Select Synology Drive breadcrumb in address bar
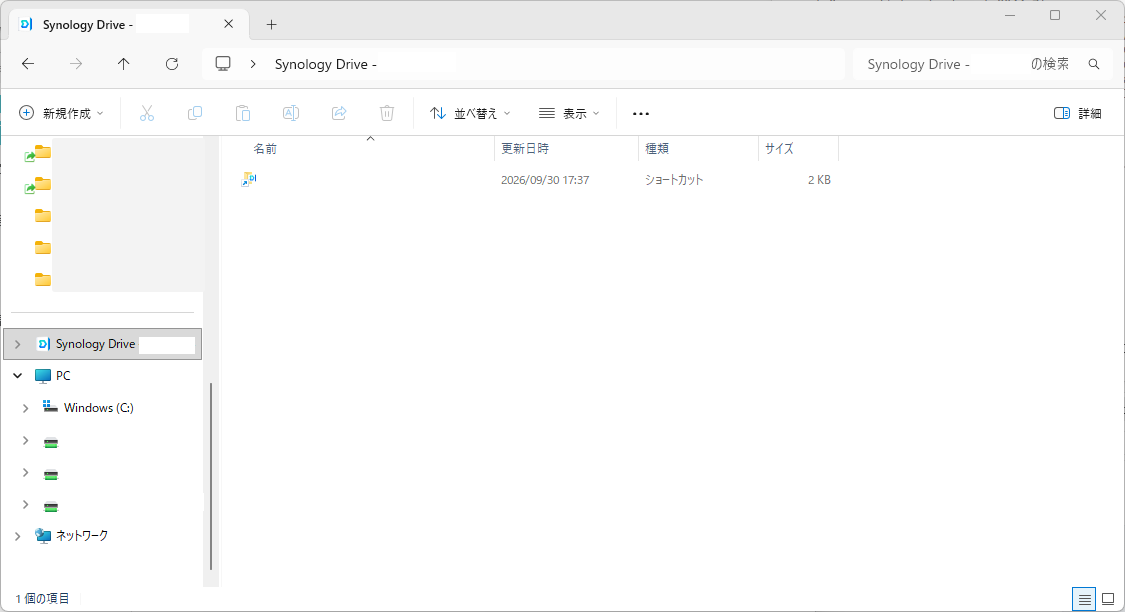The image size is (1125, 612). tap(325, 64)
